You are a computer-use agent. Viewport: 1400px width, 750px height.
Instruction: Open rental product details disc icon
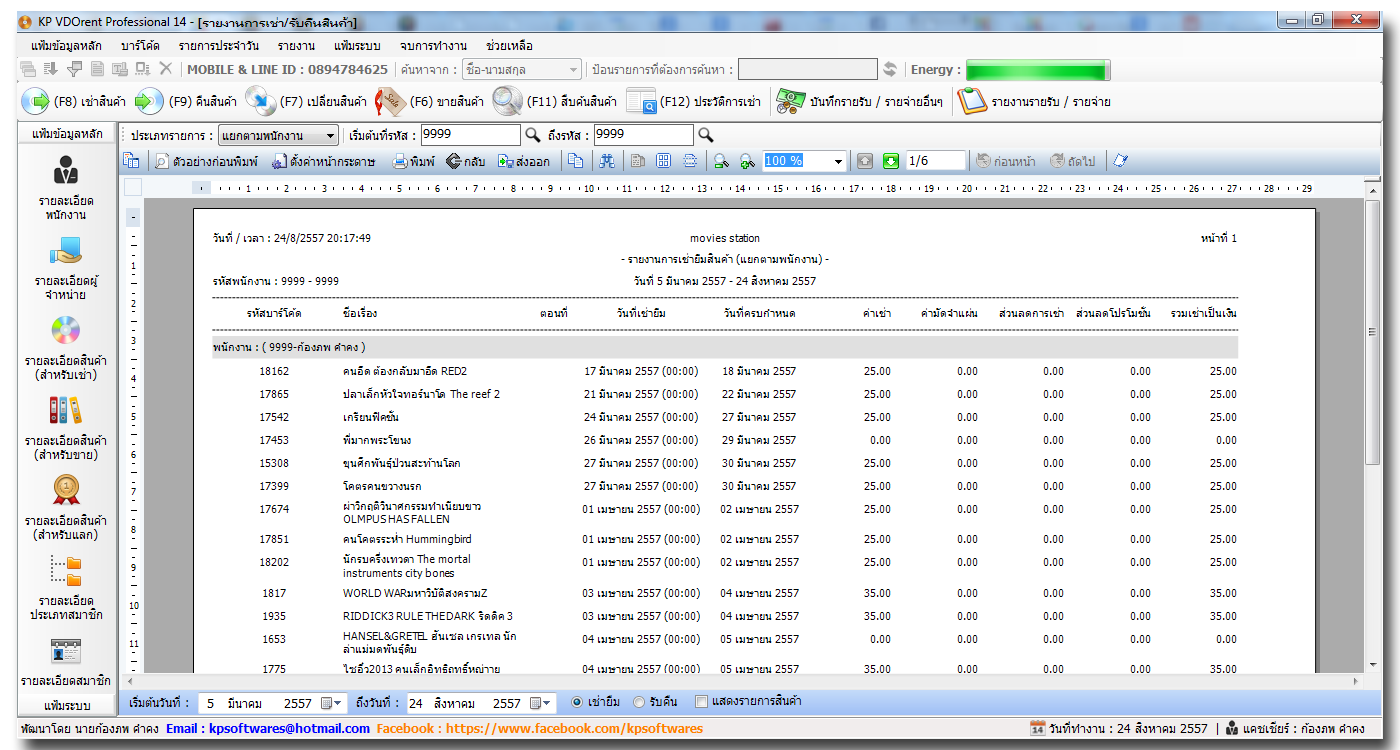(66, 330)
